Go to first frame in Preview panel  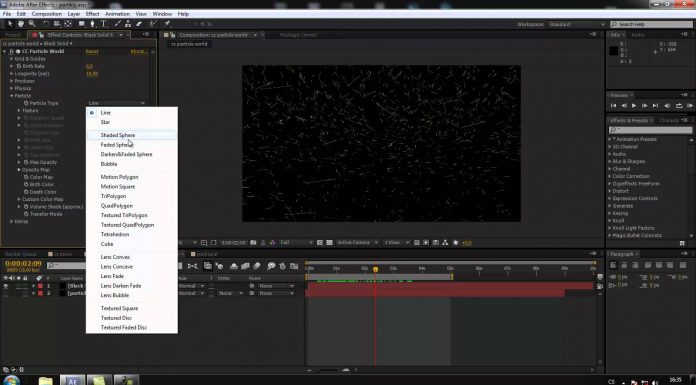[x=613, y=106]
